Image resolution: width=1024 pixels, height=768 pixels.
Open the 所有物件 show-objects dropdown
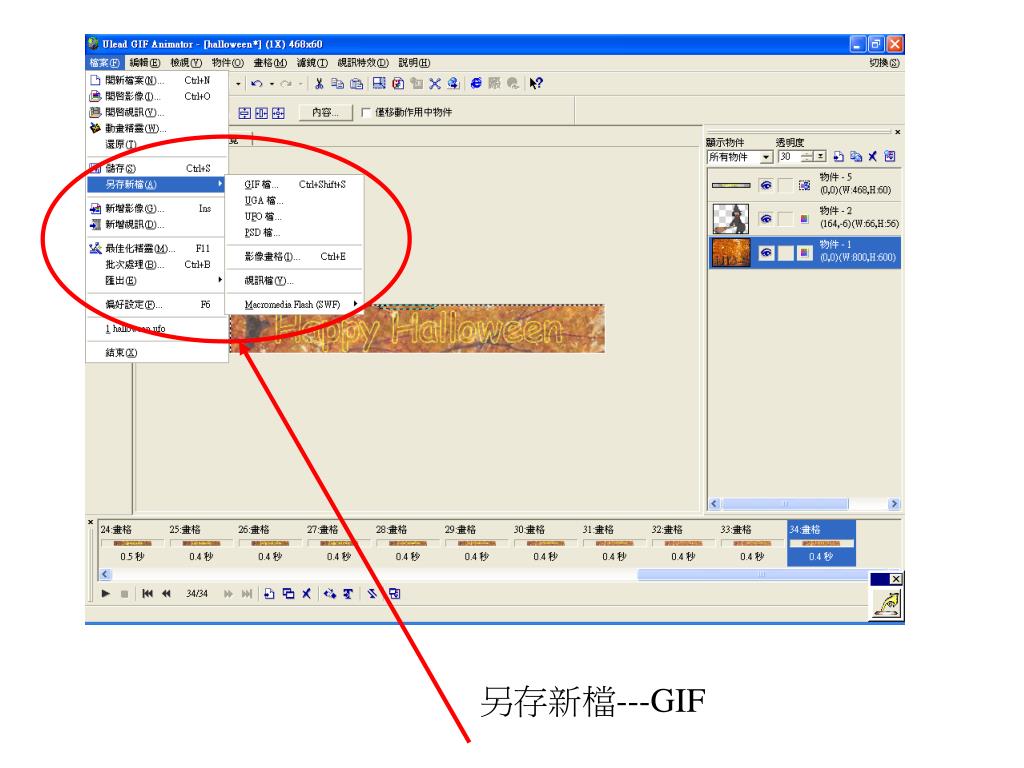tap(766, 157)
